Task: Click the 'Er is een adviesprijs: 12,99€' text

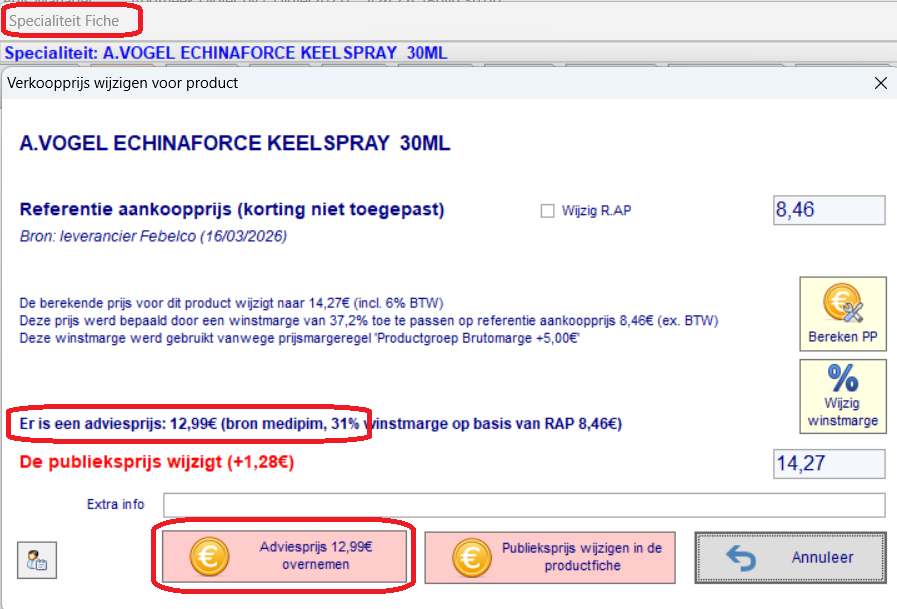Action: coord(118,424)
